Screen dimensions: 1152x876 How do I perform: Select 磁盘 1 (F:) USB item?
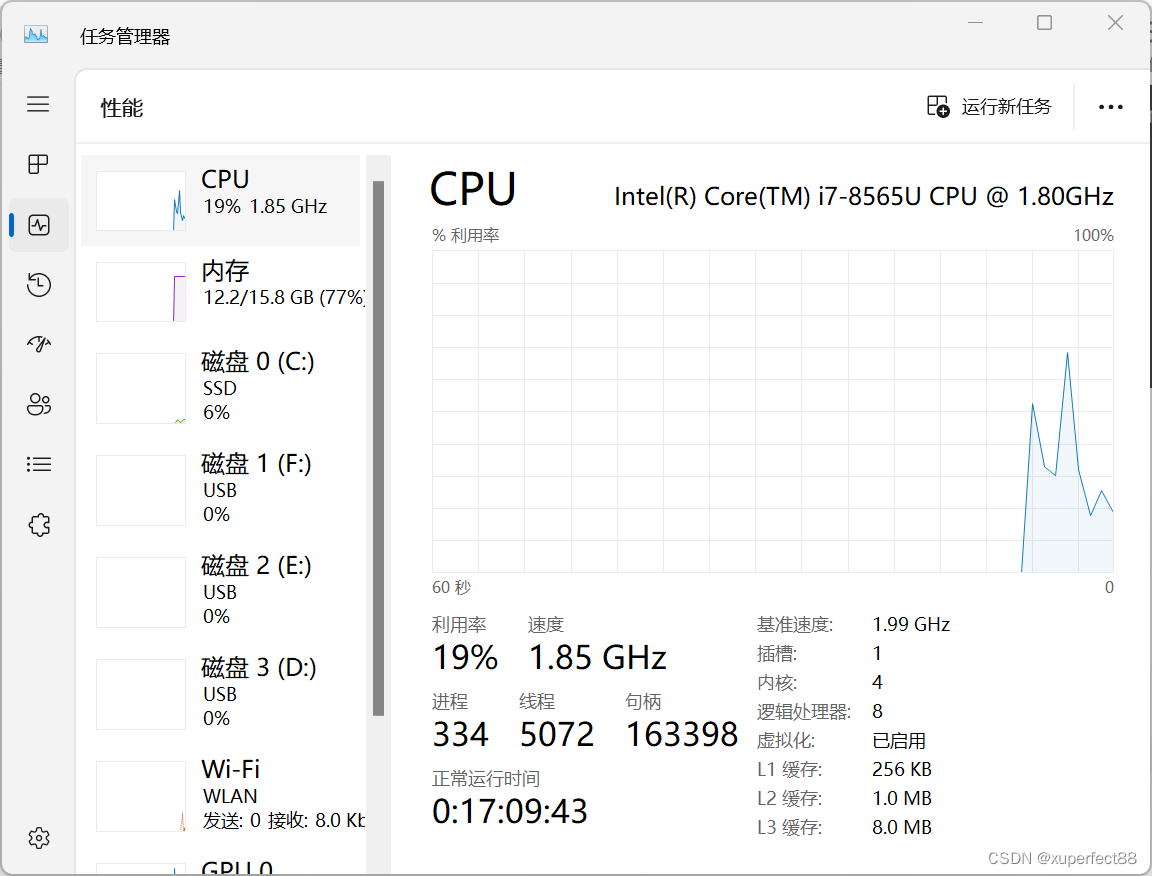pyautogui.click(x=220, y=490)
